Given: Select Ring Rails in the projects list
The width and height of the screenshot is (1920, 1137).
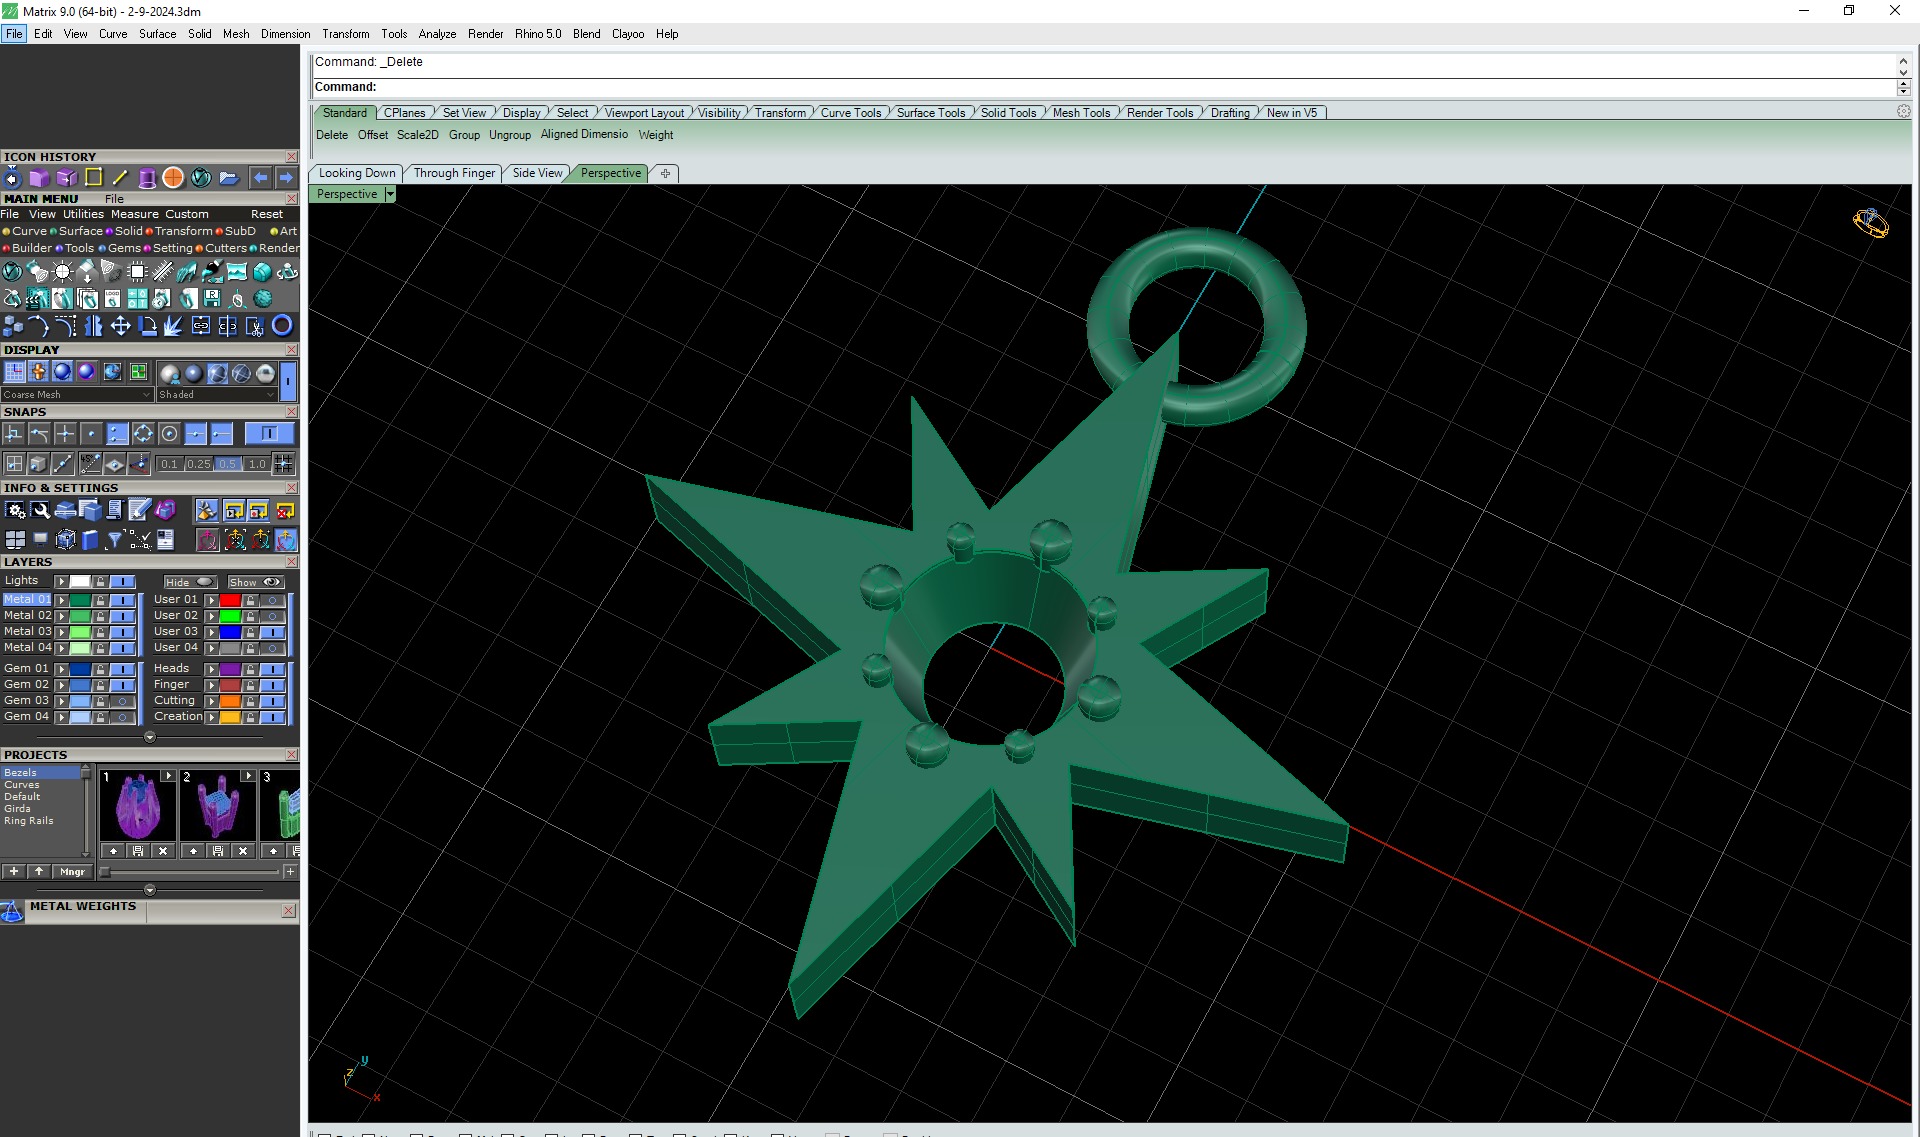Looking at the screenshot, I should 28,821.
